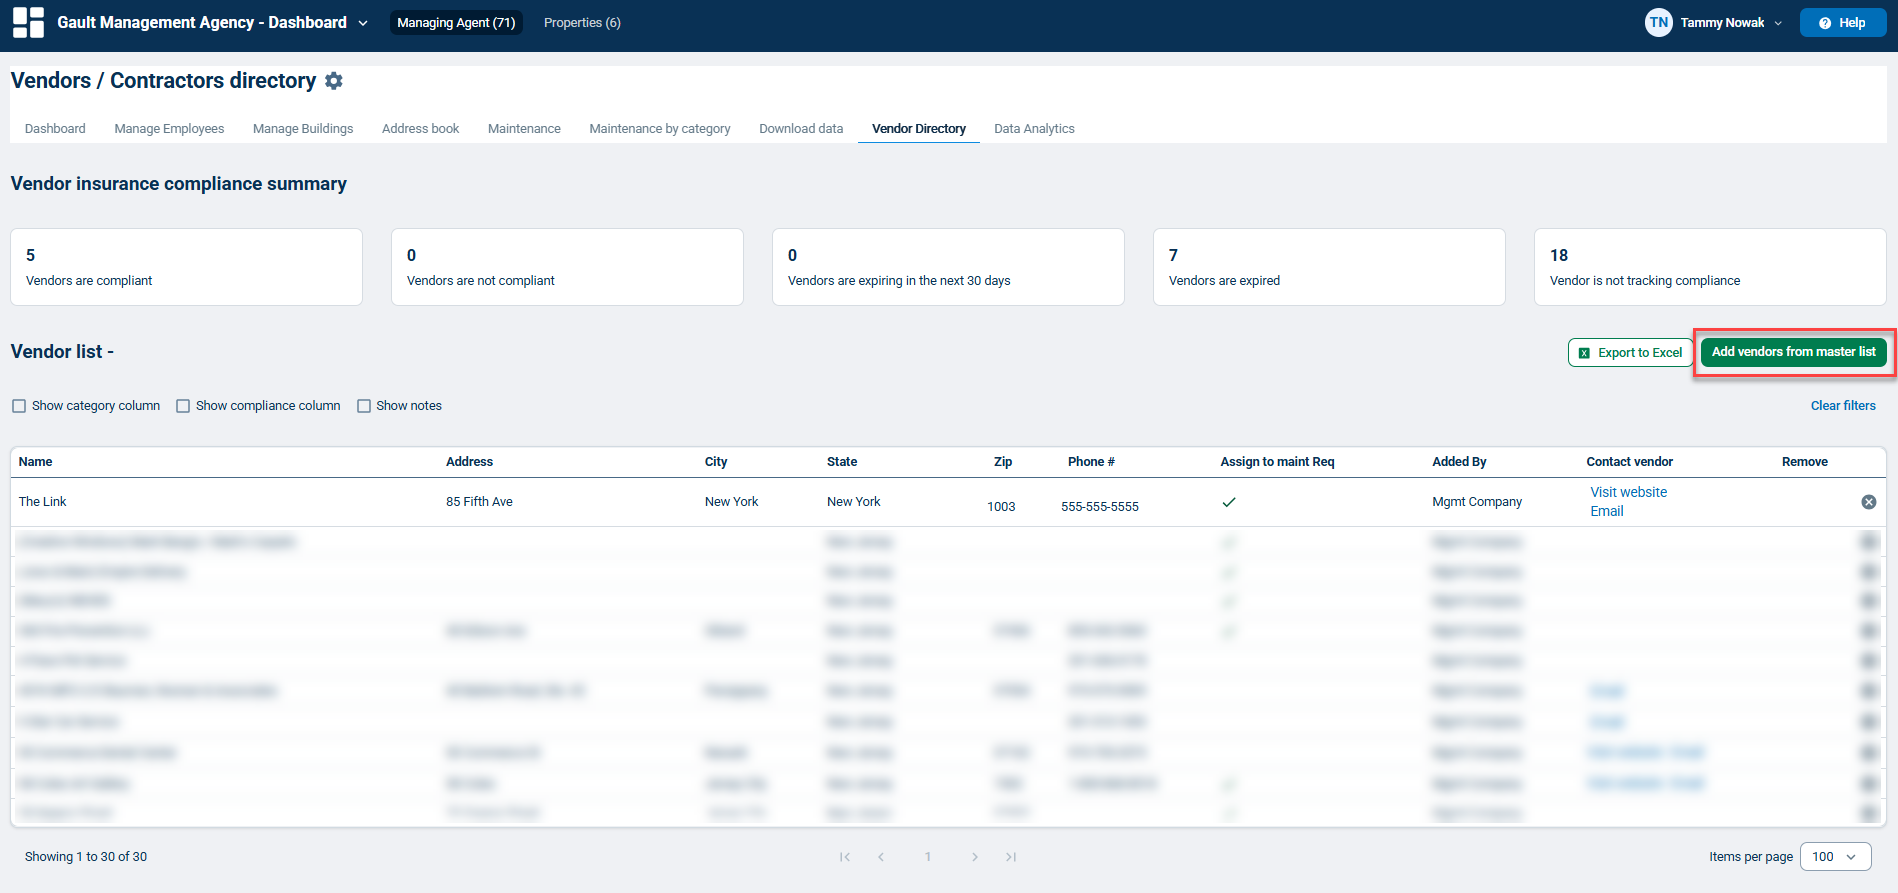The width and height of the screenshot is (1898, 893).
Task: Go to the previous page arrow
Action: coord(881,857)
